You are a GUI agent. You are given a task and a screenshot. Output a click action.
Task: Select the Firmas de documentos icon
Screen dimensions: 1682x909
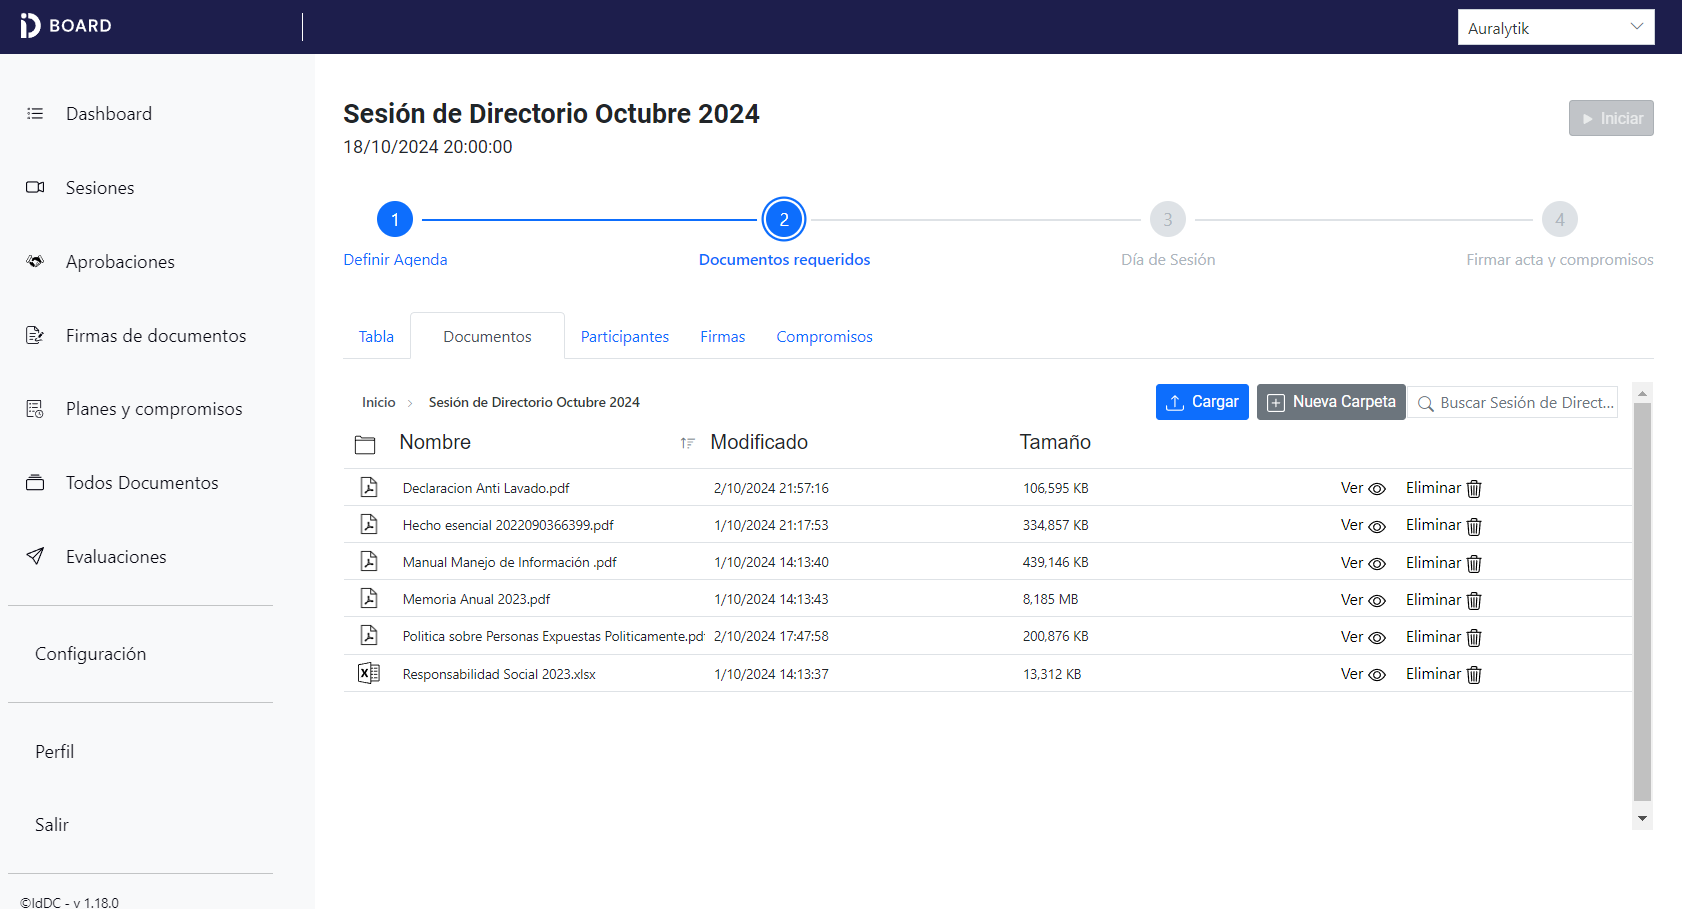[x=35, y=335]
